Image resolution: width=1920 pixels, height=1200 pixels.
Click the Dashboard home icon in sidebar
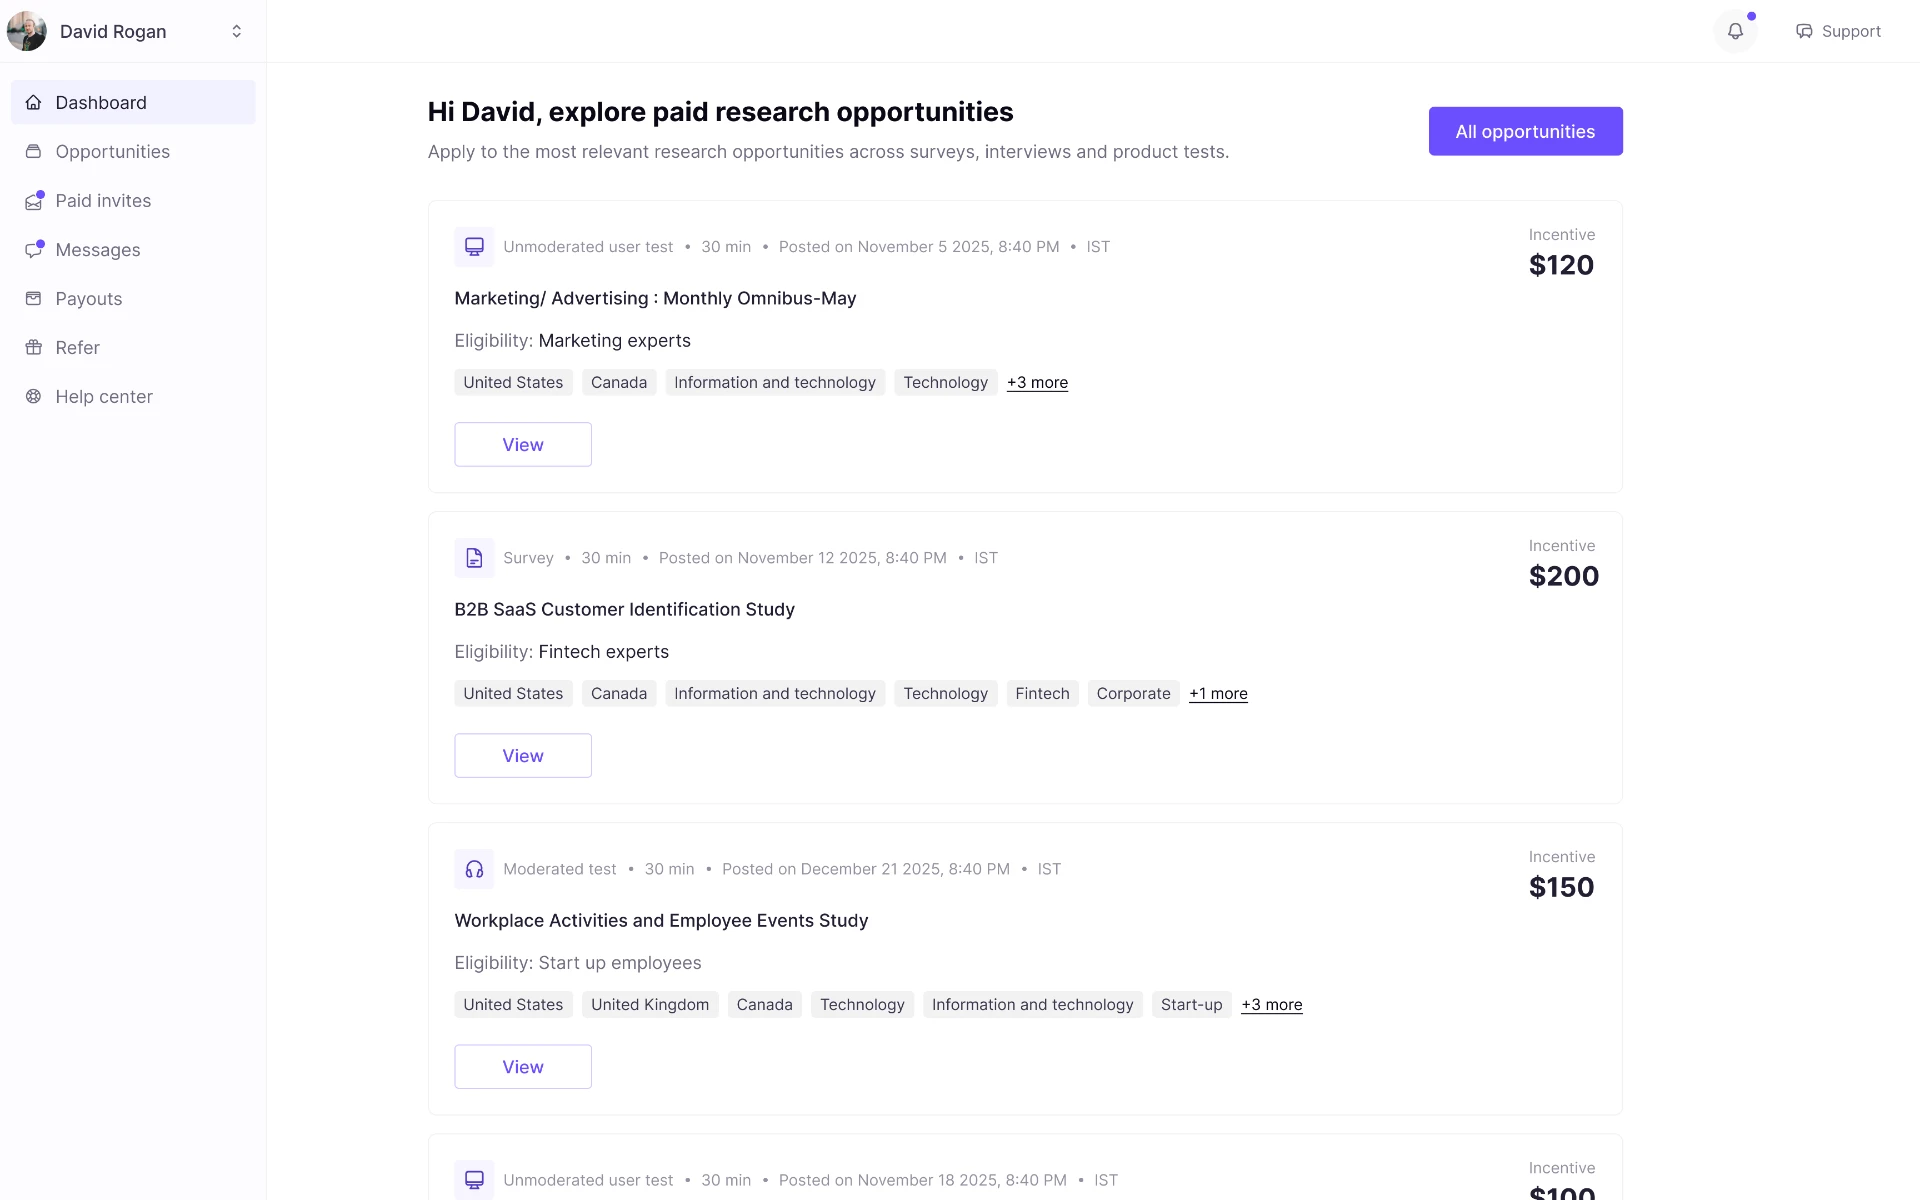(x=33, y=102)
